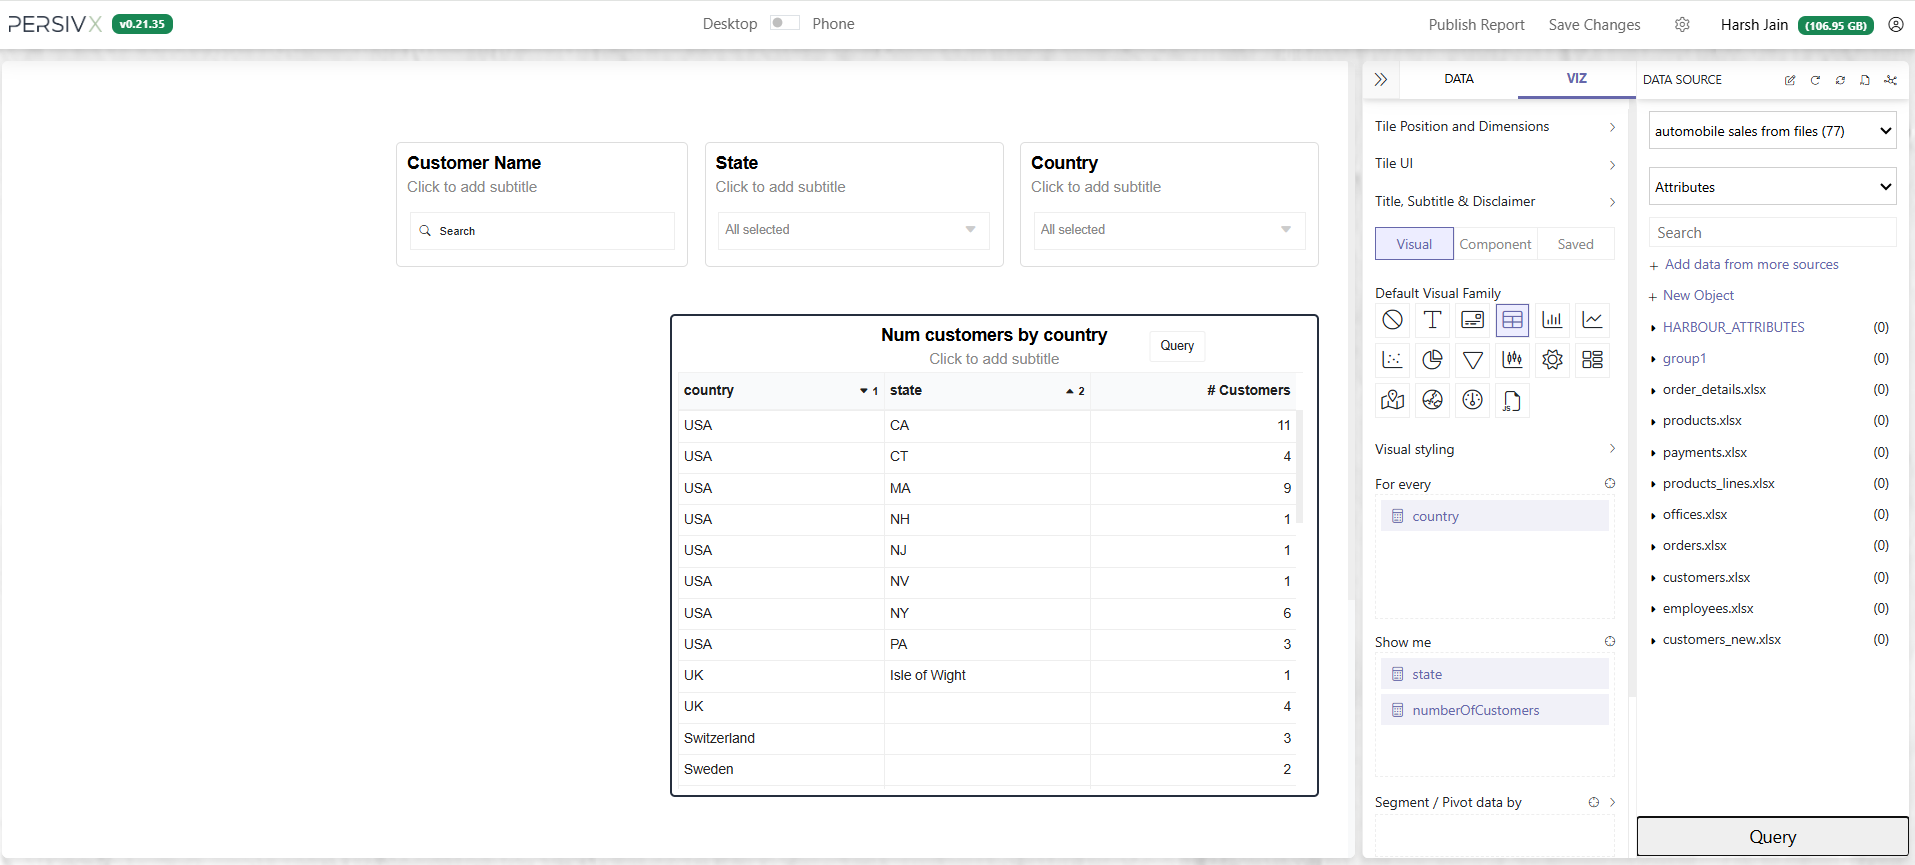Viewport: 1915px width, 865px height.
Task: Choose the Scatter plot visual icon
Action: click(1392, 360)
